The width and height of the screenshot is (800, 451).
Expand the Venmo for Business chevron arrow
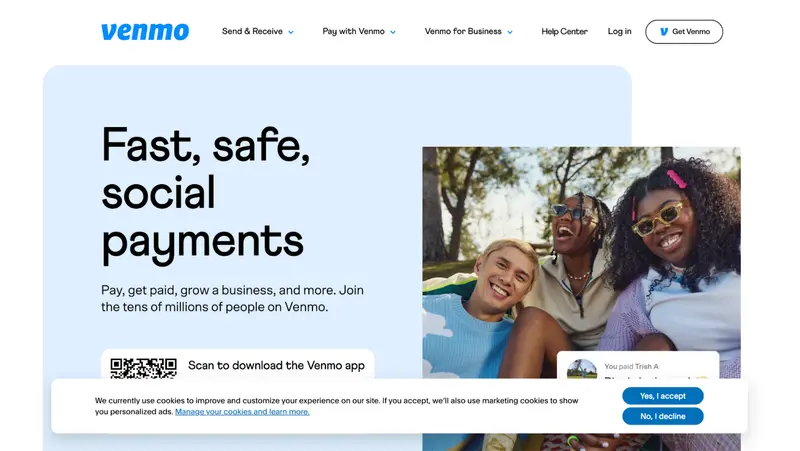510,32
